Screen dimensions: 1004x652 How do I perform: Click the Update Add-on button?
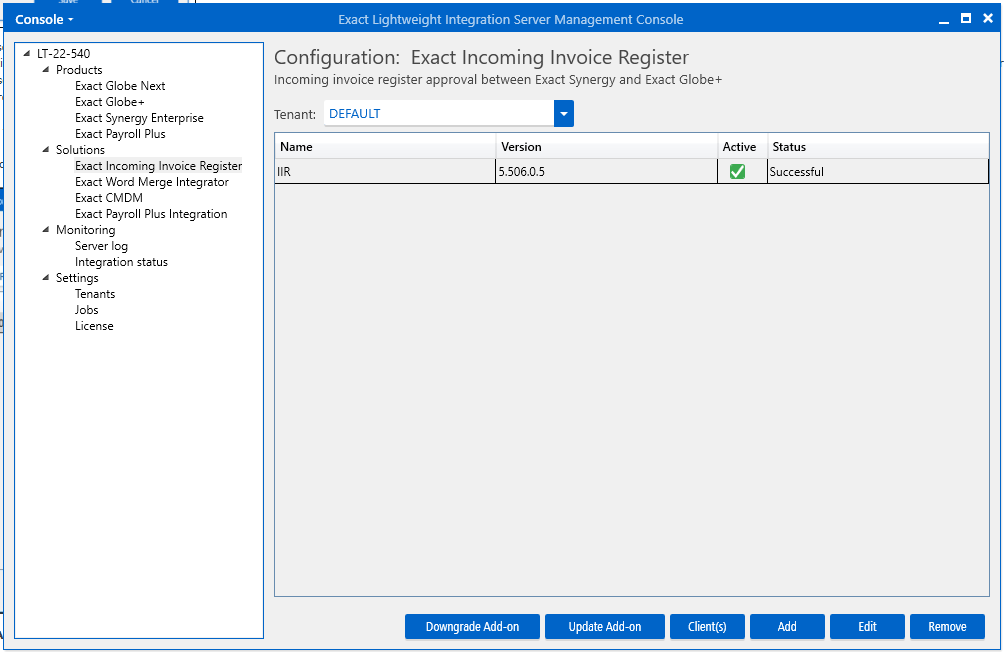pyautogui.click(x=604, y=627)
